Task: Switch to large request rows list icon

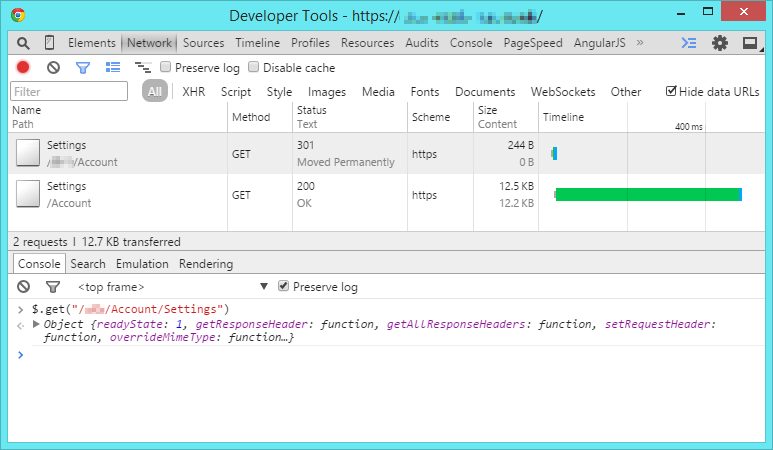Action: 113,67
